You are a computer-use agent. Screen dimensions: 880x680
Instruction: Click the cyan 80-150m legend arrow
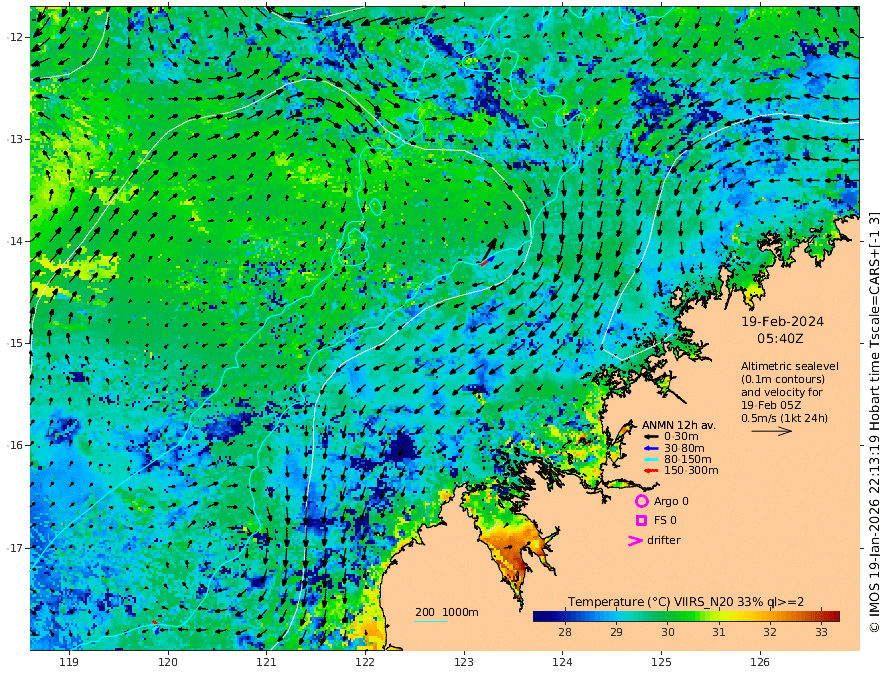pos(650,460)
